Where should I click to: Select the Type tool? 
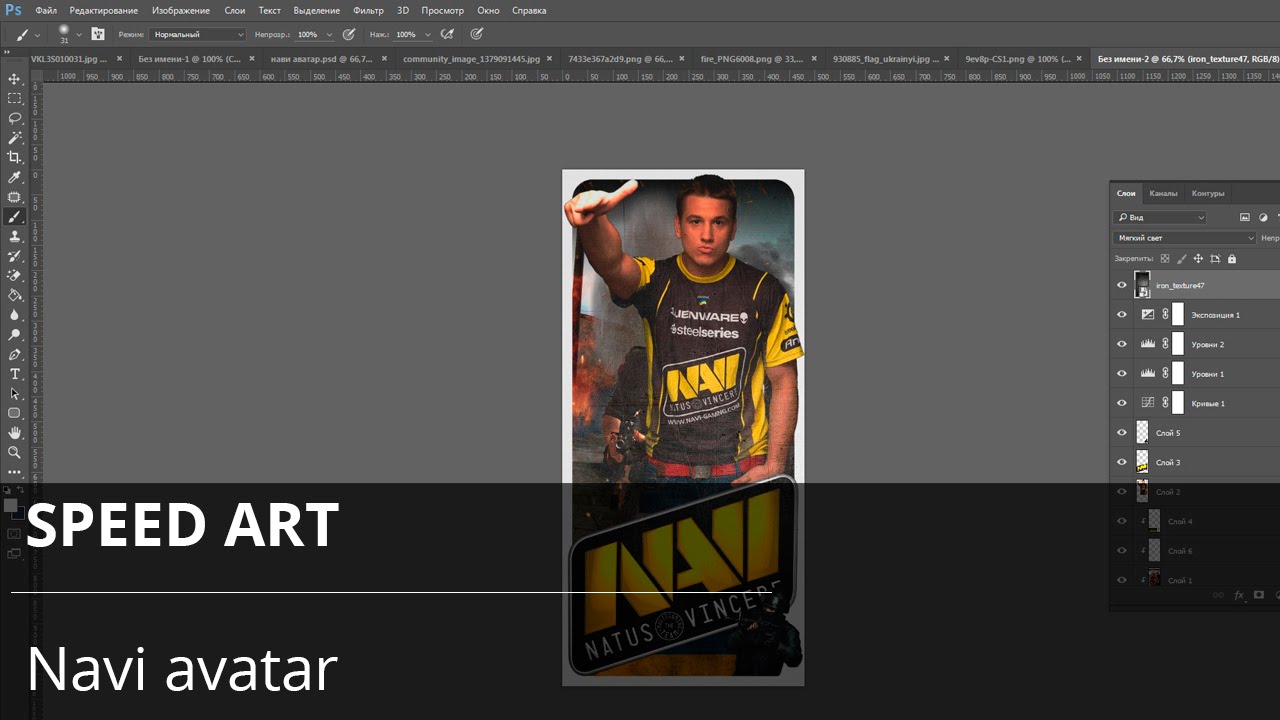(x=14, y=374)
